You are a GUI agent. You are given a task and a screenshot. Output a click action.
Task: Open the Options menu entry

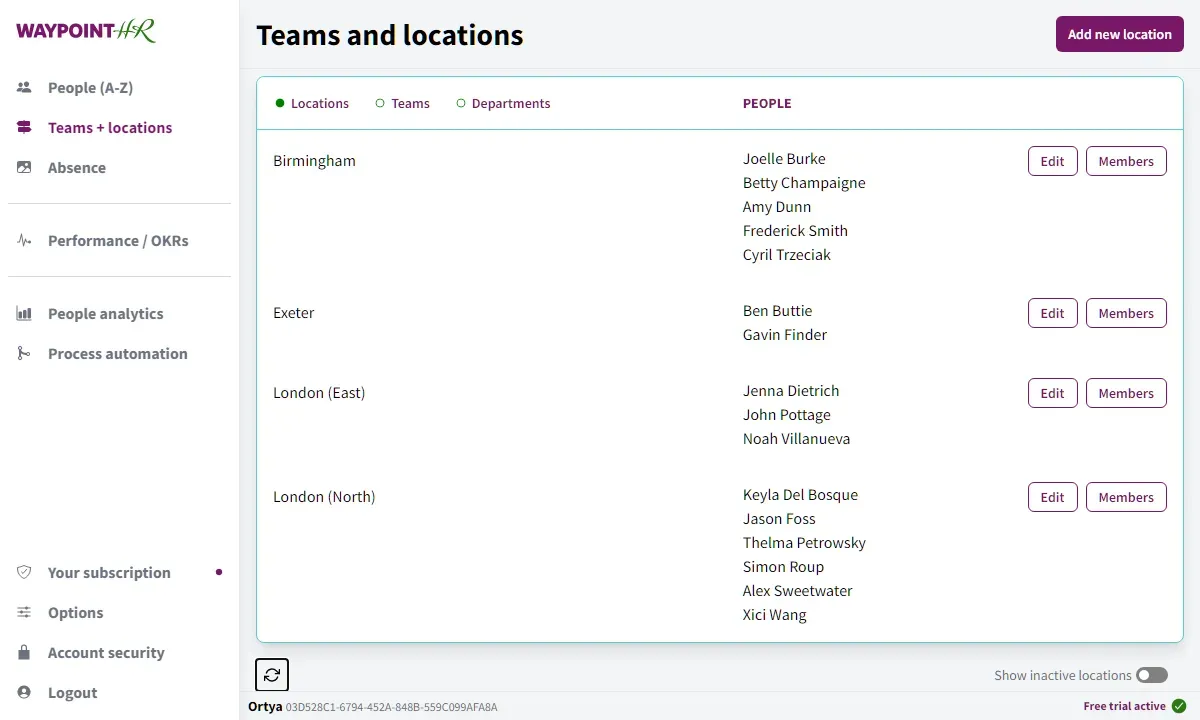[x=75, y=612]
